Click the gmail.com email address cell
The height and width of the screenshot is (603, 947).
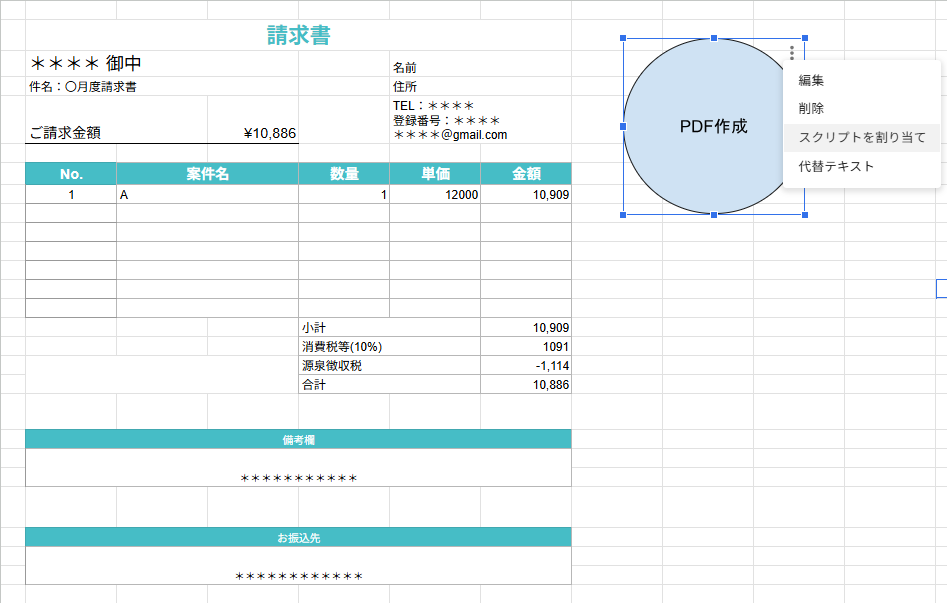pyautogui.click(x=450, y=135)
